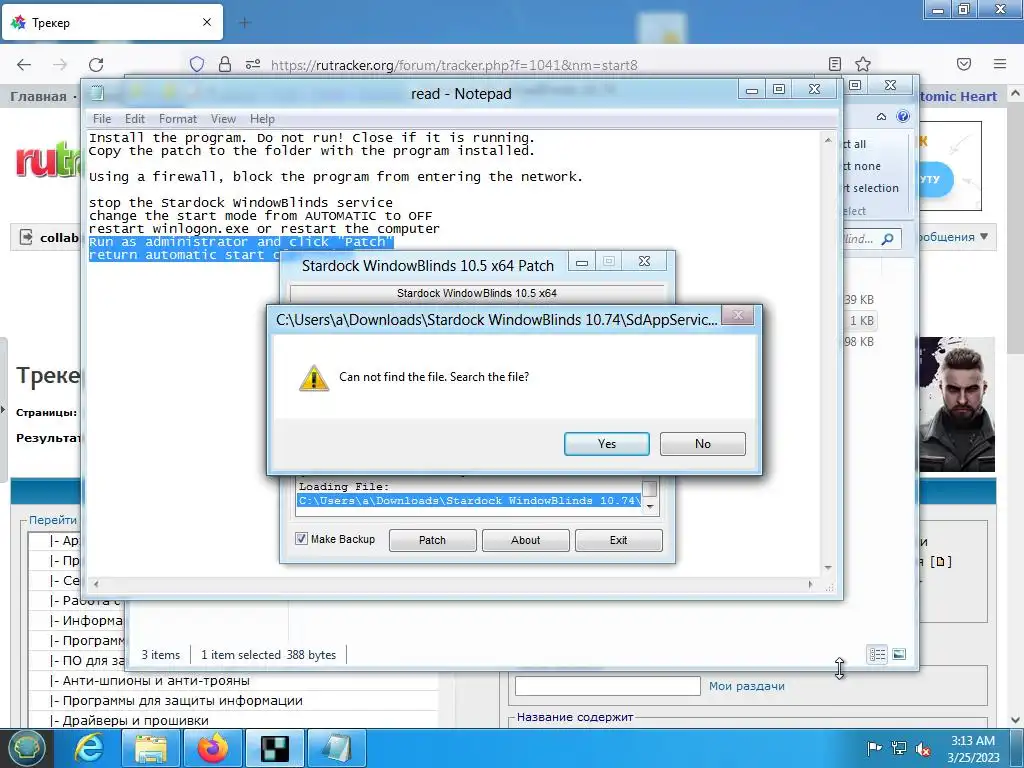Toggle the Make Backup checkbox
1024x768 pixels.
[x=301, y=539]
